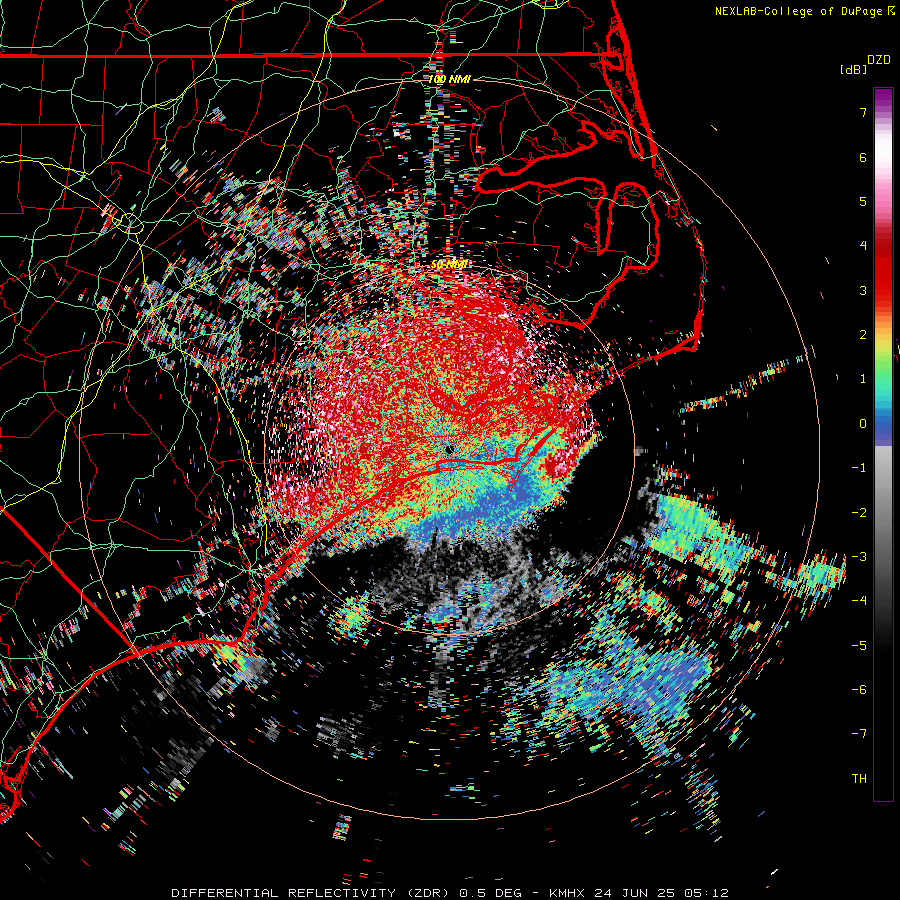Click the 5 value on the color scale

[x=863, y=201]
